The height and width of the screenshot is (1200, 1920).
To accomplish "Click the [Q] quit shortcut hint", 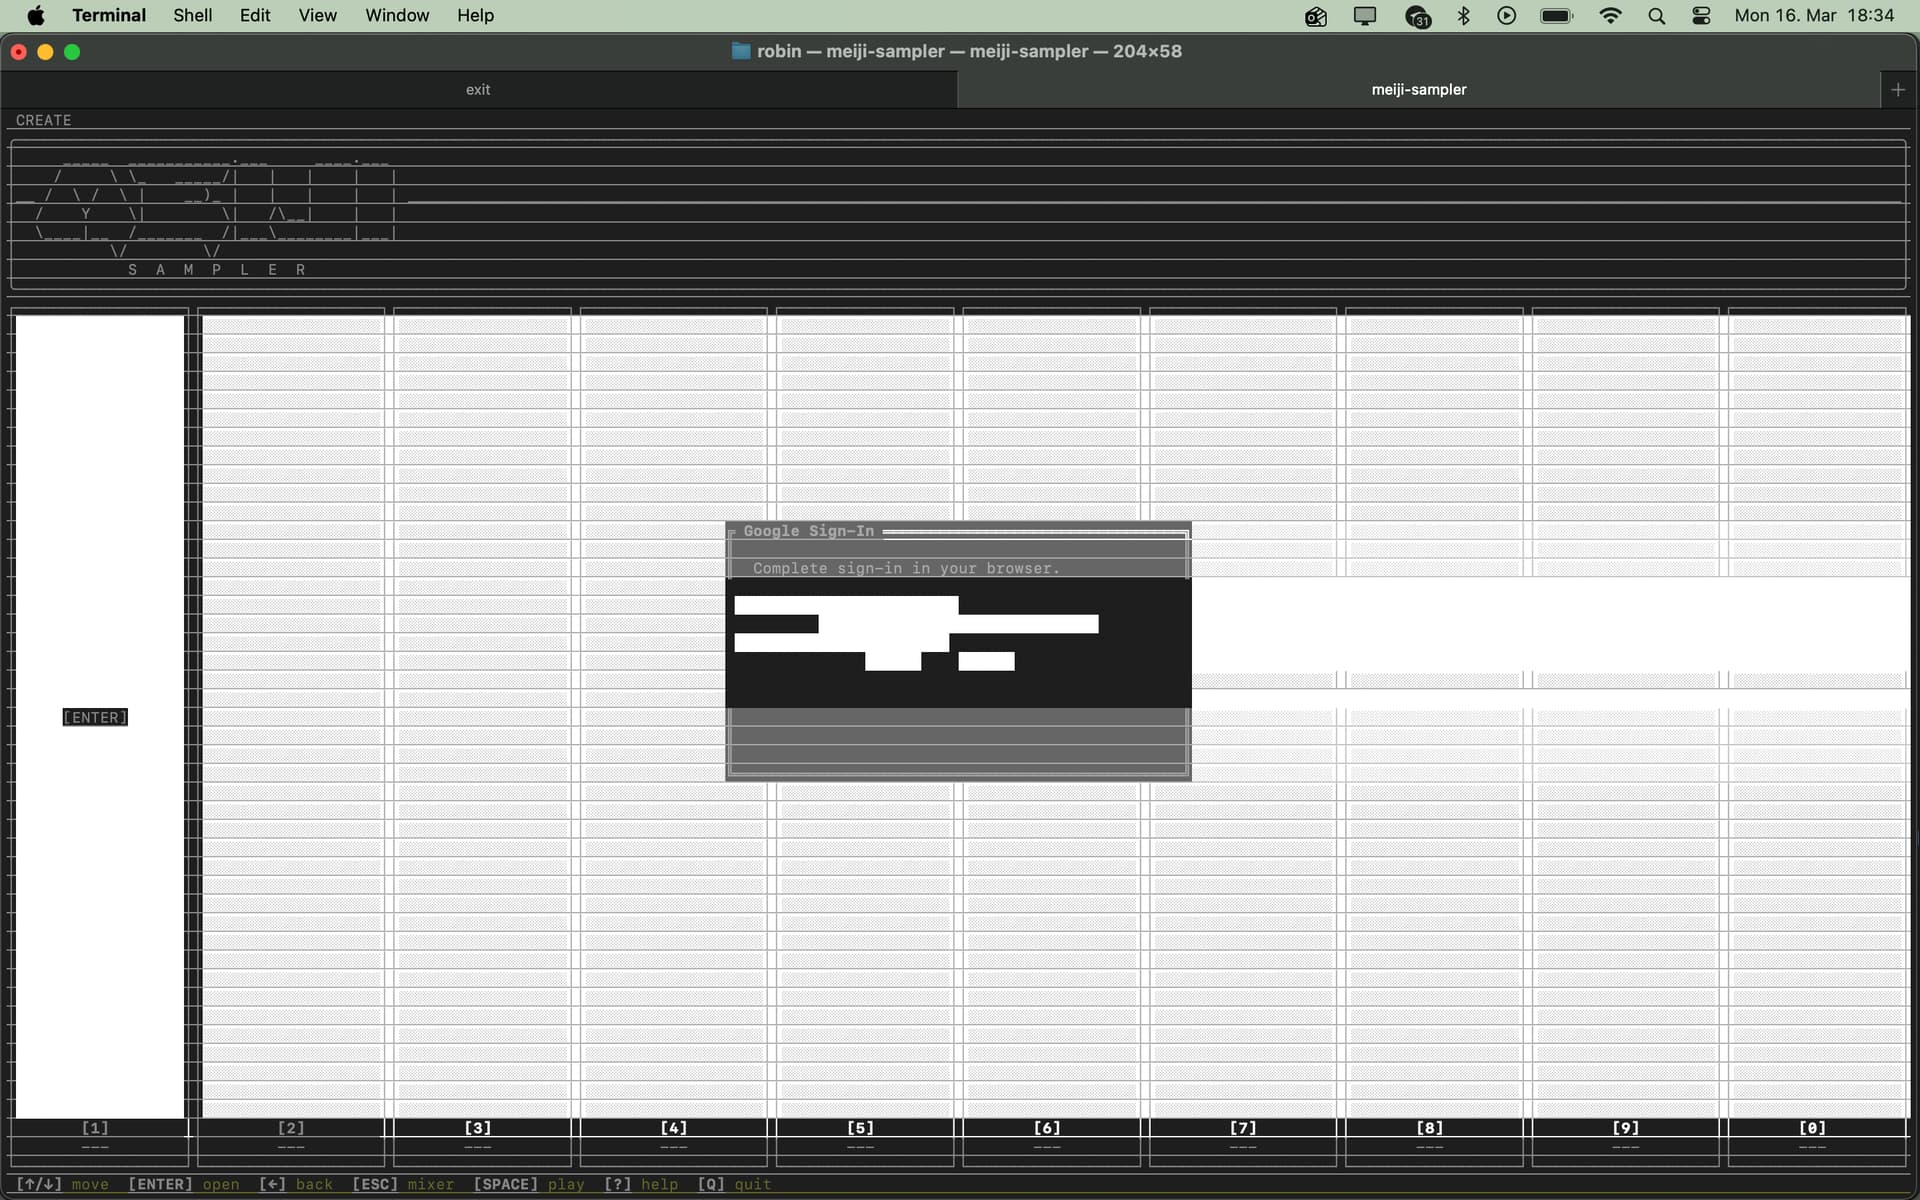I will (734, 1184).
